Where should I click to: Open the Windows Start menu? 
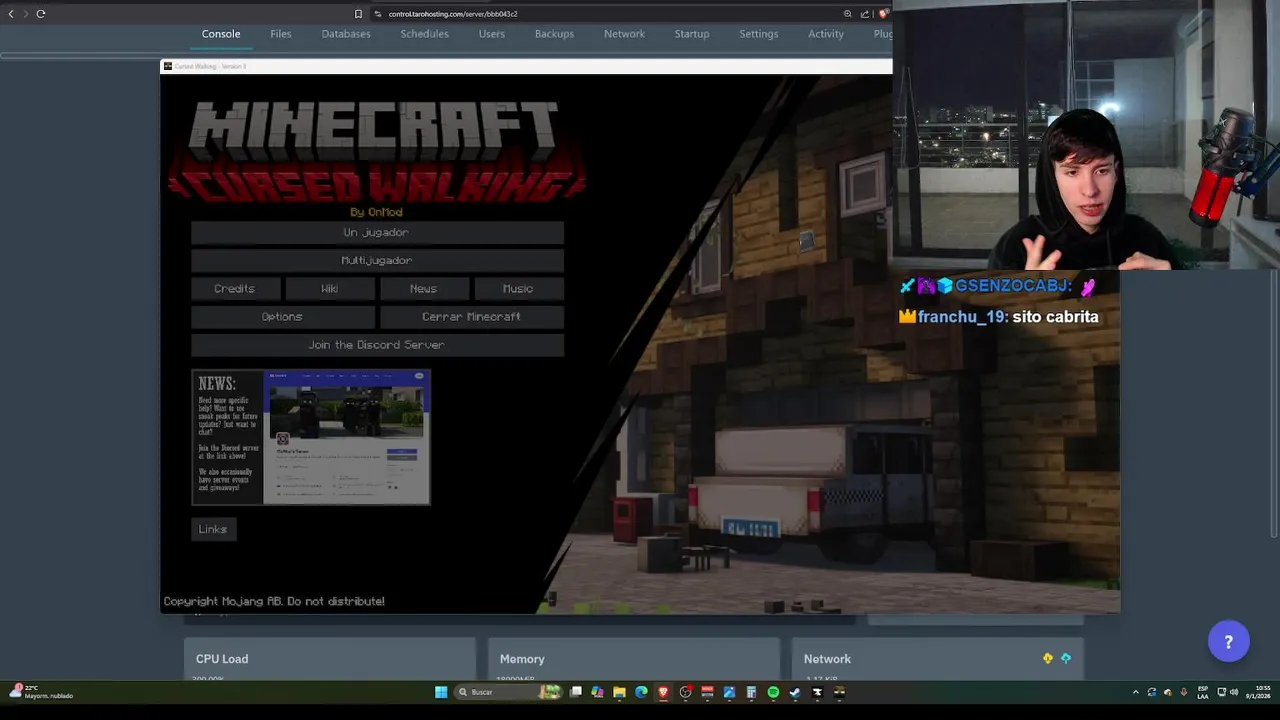441,692
